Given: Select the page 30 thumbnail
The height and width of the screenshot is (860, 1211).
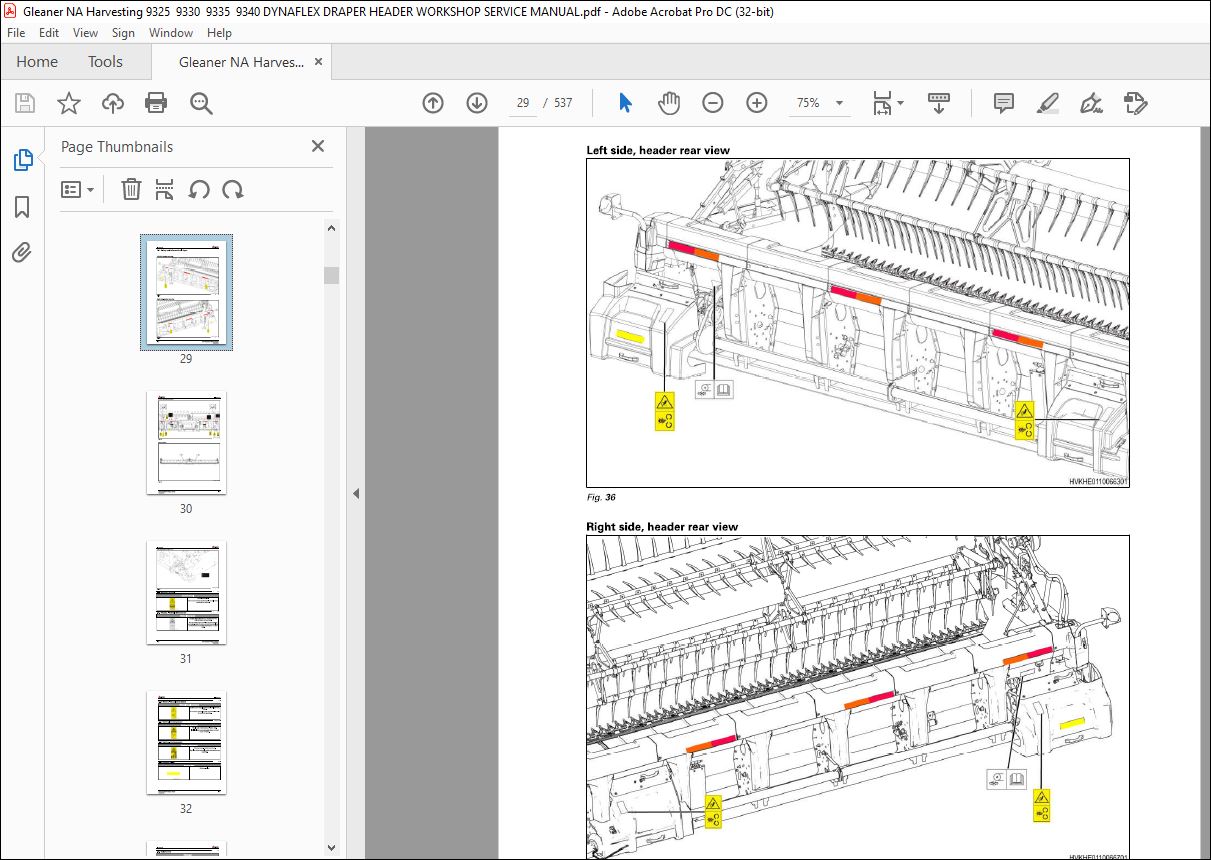Looking at the screenshot, I should click(186, 442).
